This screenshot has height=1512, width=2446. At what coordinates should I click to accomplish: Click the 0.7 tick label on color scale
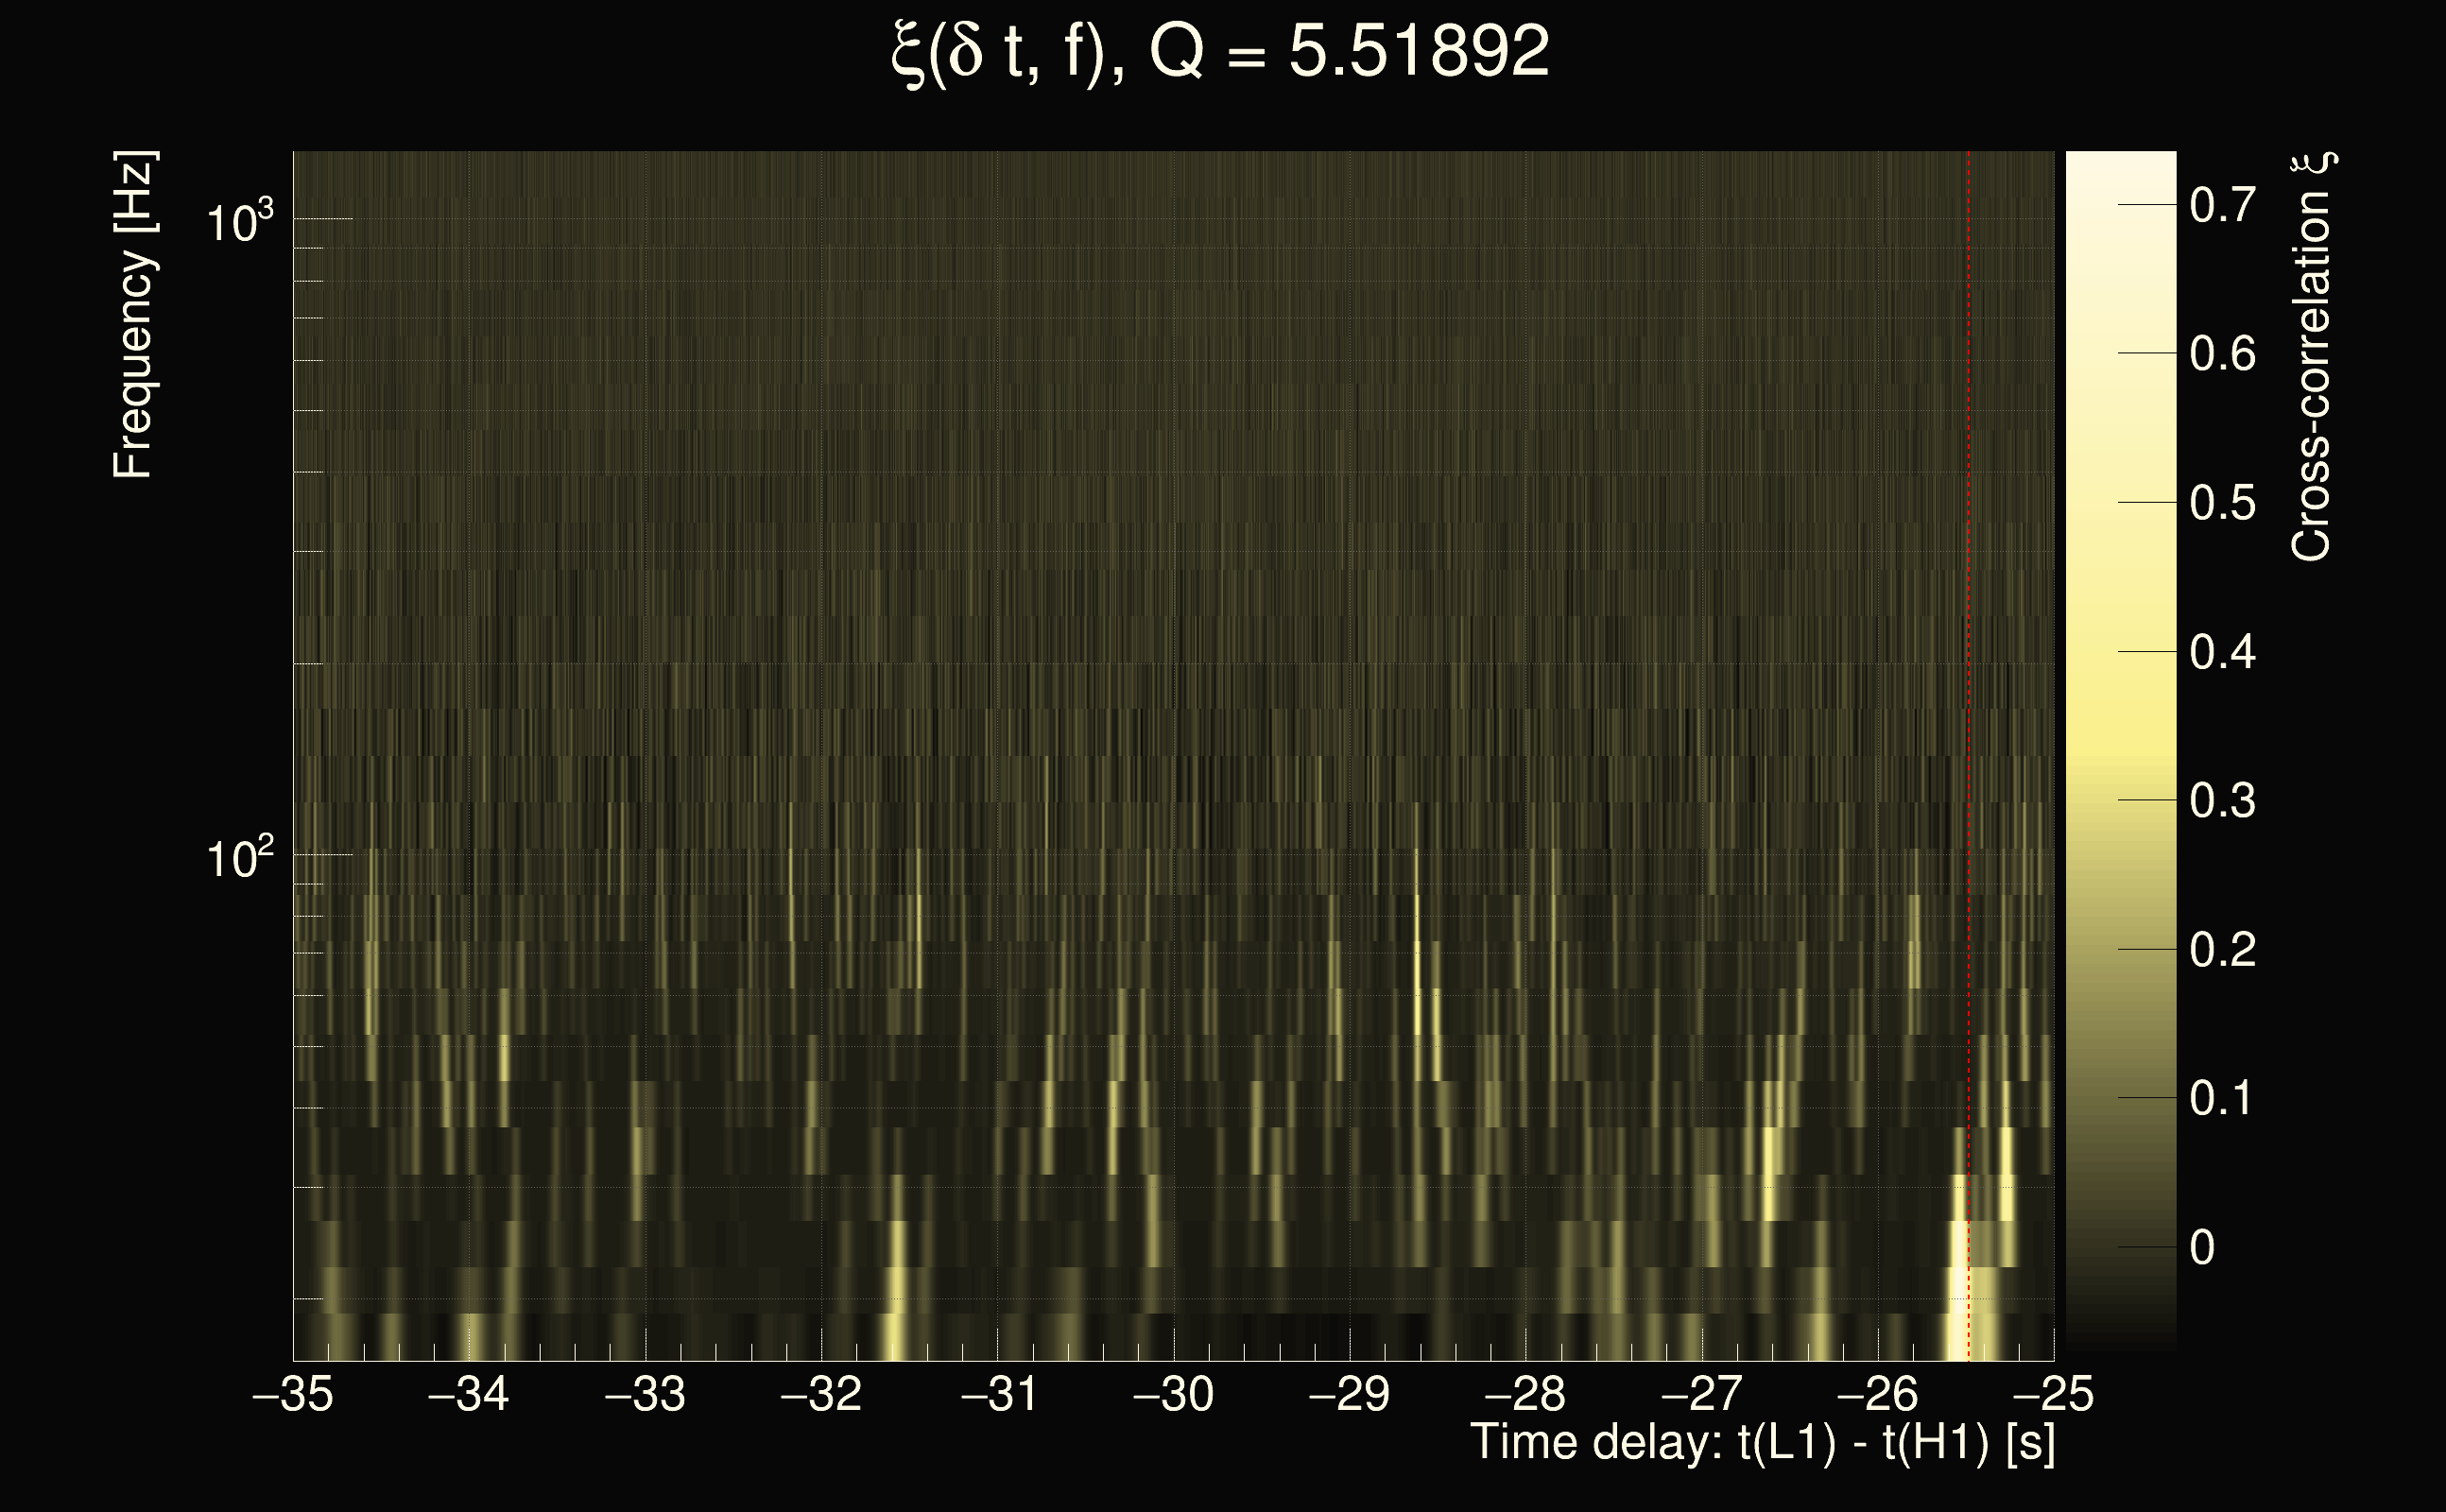(2222, 205)
